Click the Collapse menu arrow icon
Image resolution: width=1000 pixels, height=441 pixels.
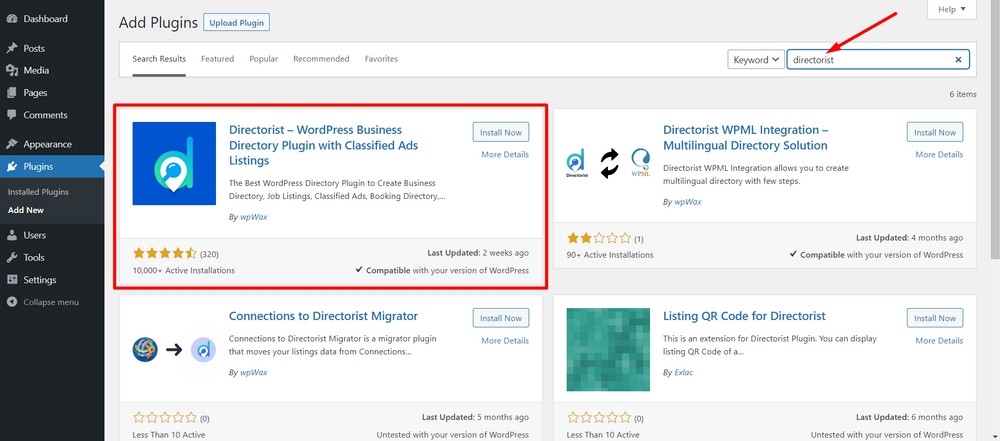pyautogui.click(x=11, y=302)
